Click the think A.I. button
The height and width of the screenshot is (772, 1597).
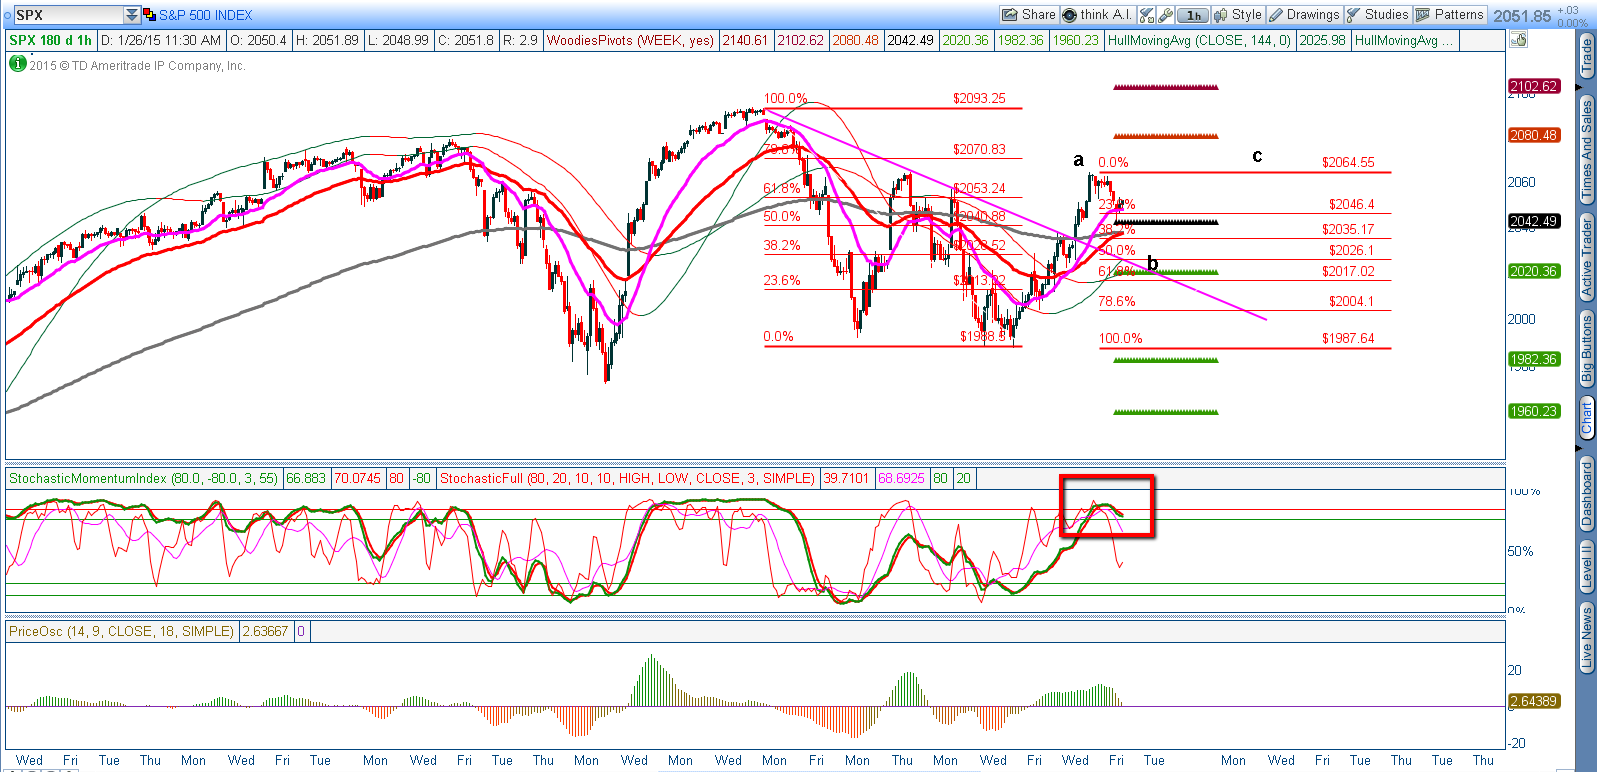1097,15
